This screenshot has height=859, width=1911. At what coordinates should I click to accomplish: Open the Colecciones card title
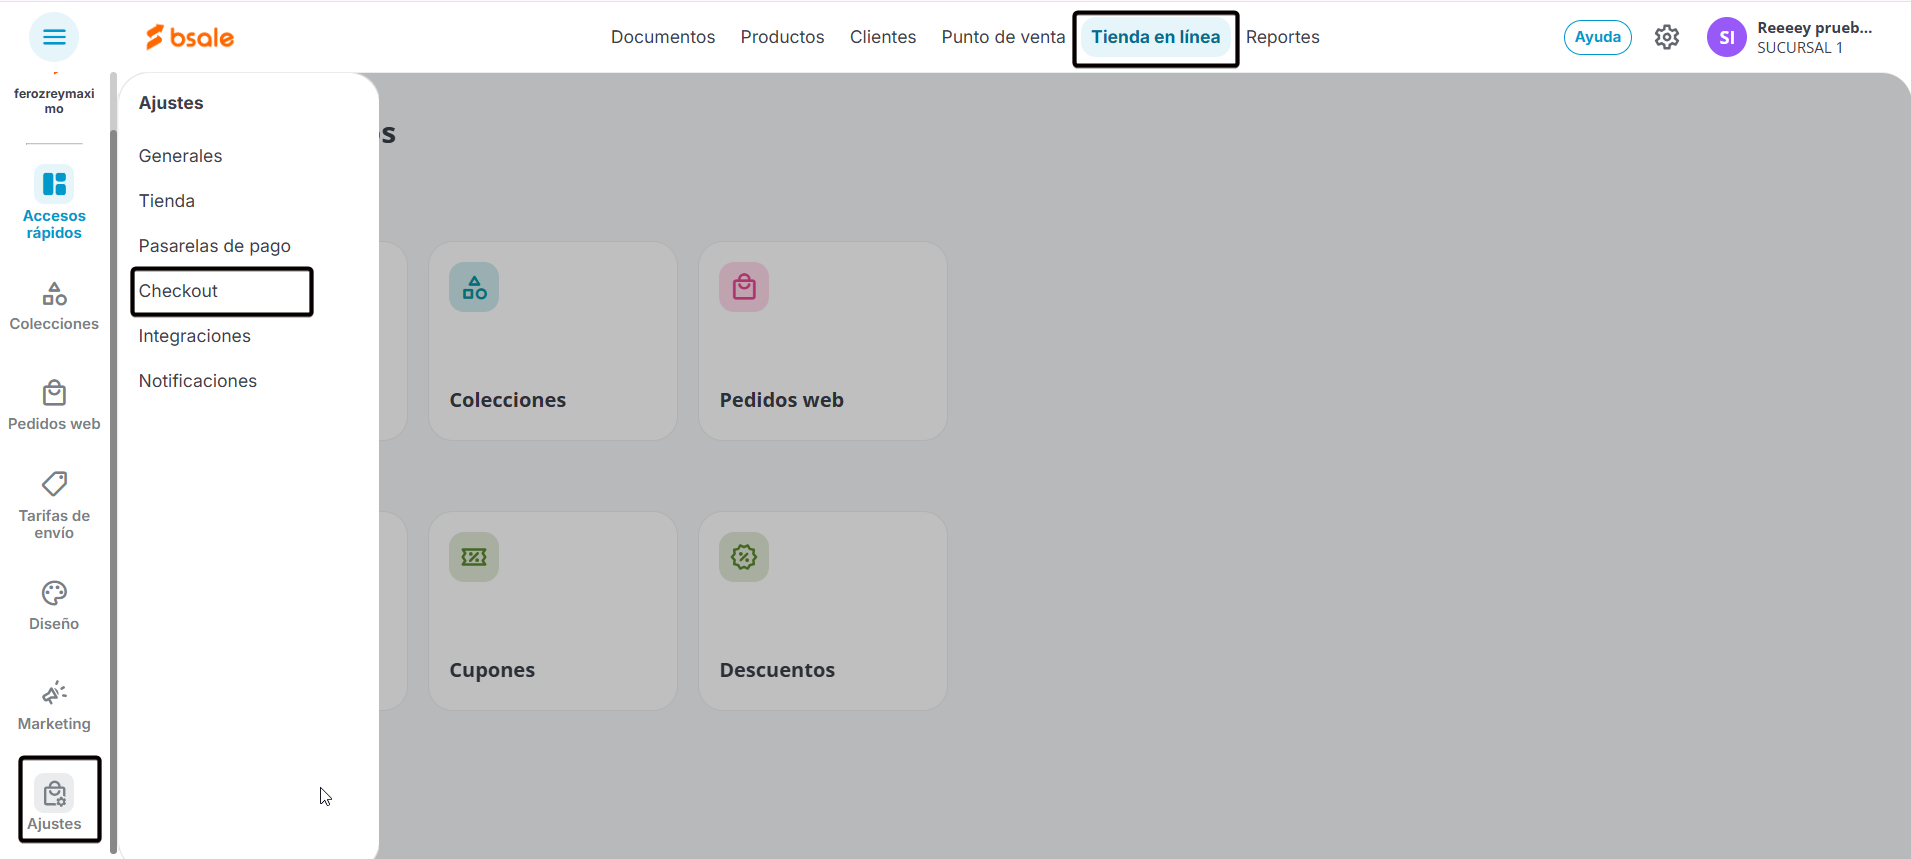(x=508, y=400)
